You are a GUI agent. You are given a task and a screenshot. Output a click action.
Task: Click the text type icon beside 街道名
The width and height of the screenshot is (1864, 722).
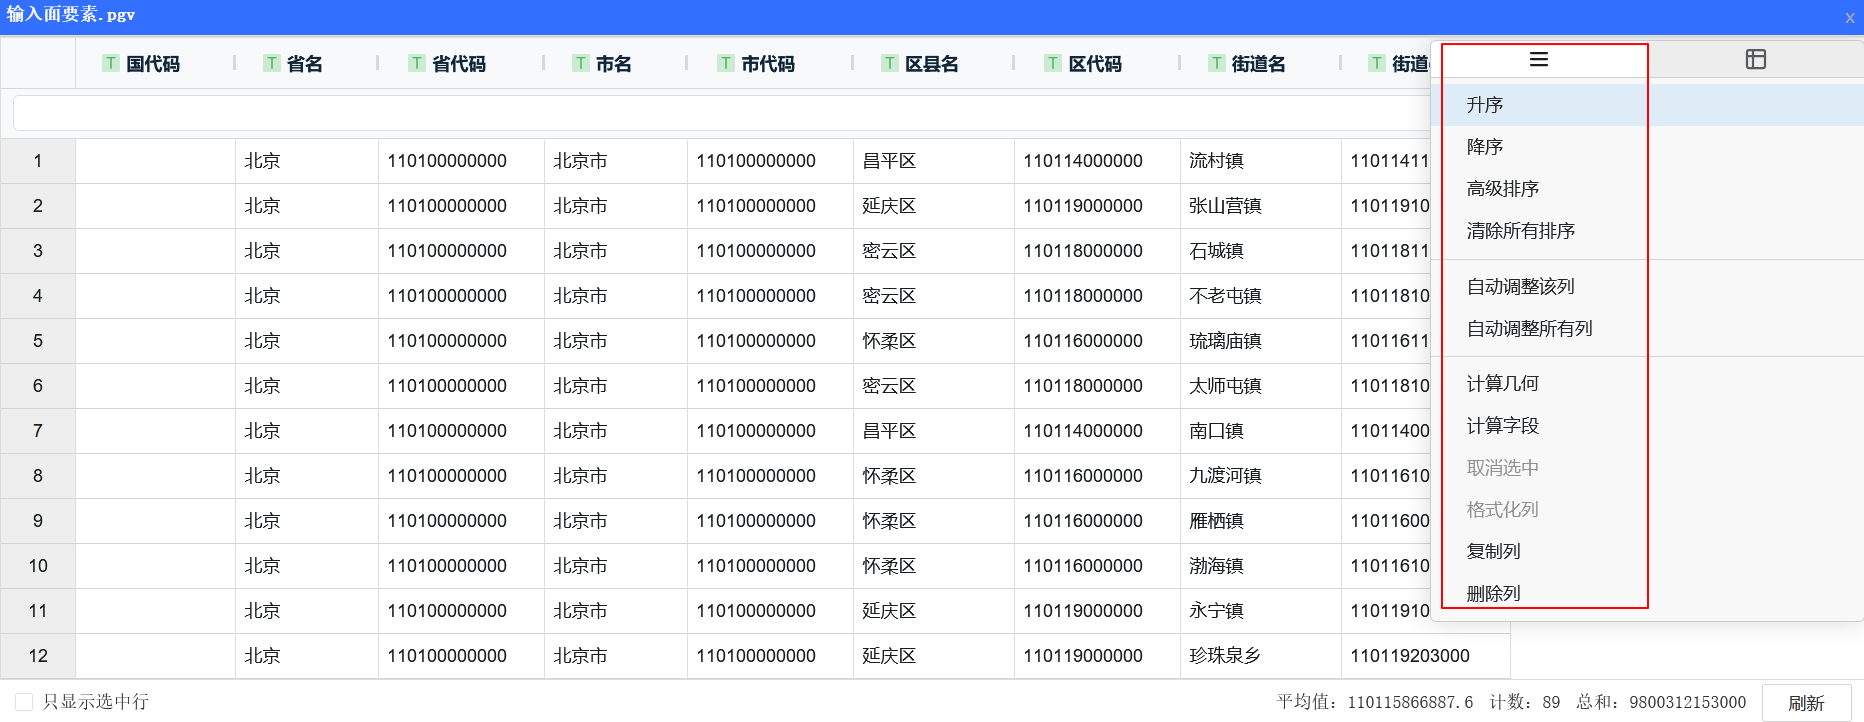[1216, 64]
